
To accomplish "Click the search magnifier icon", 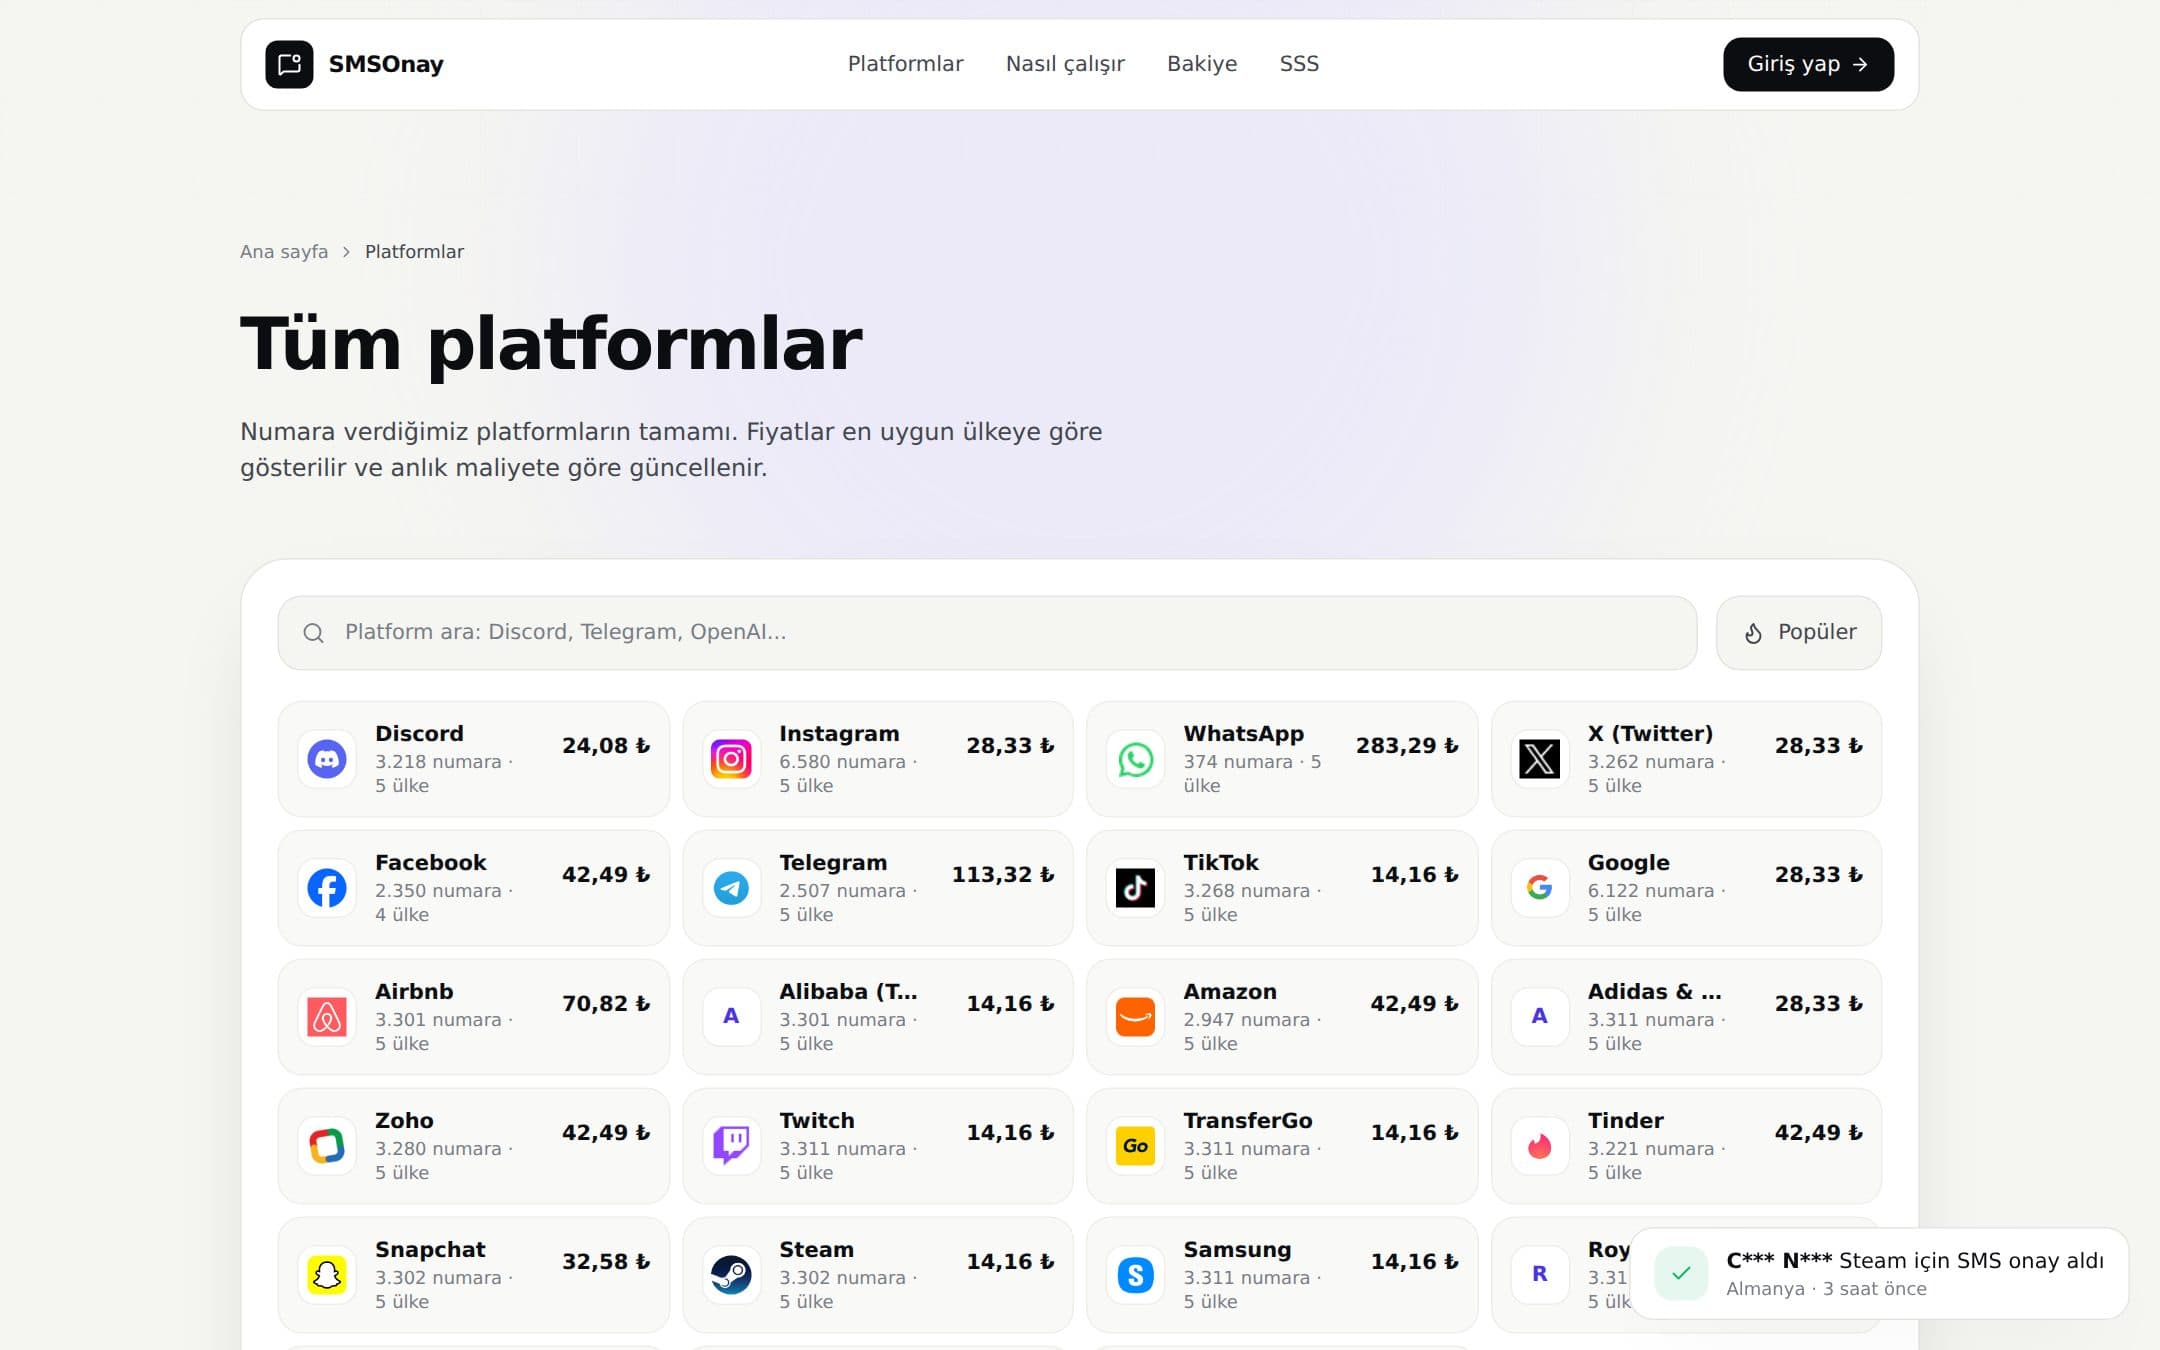I will click(x=313, y=633).
